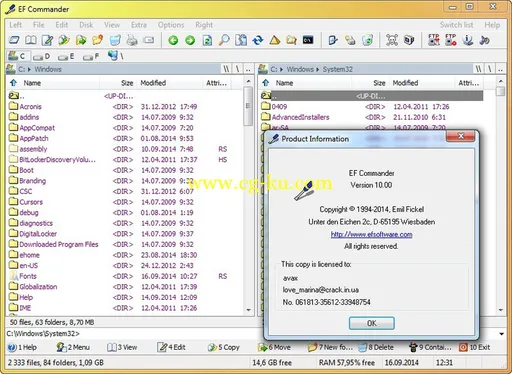
Task: Click the move files toolbar icon
Action: pyautogui.click(x=81, y=40)
